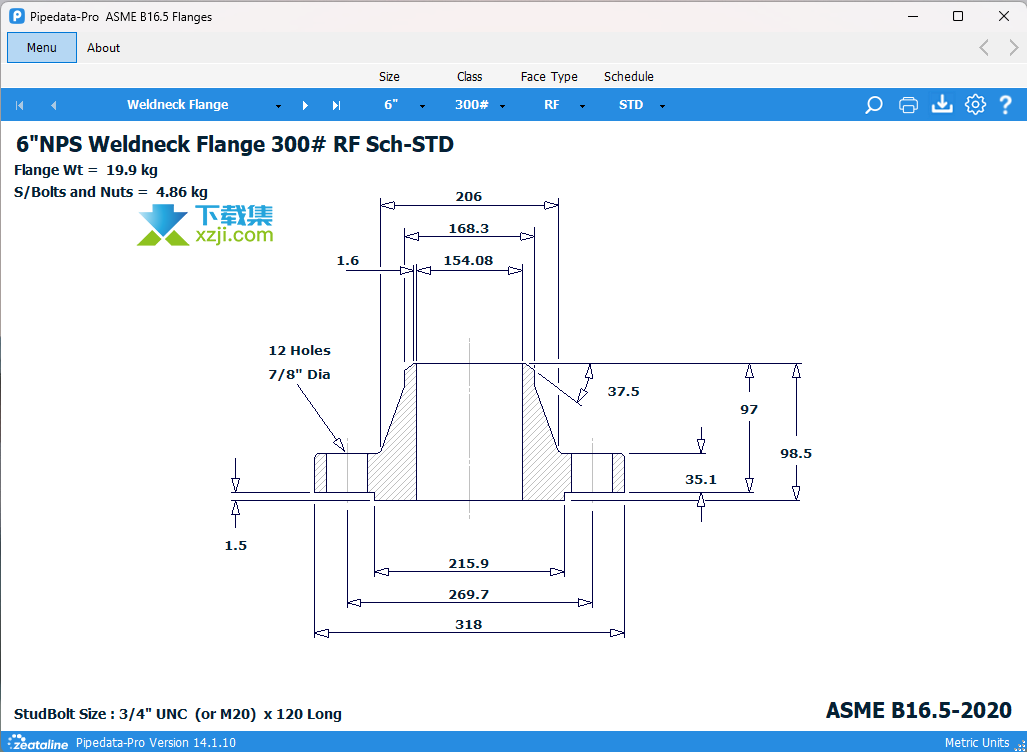Click the 168.3 dimension value
Viewport: 1027px width, 752px height.
tap(469, 229)
